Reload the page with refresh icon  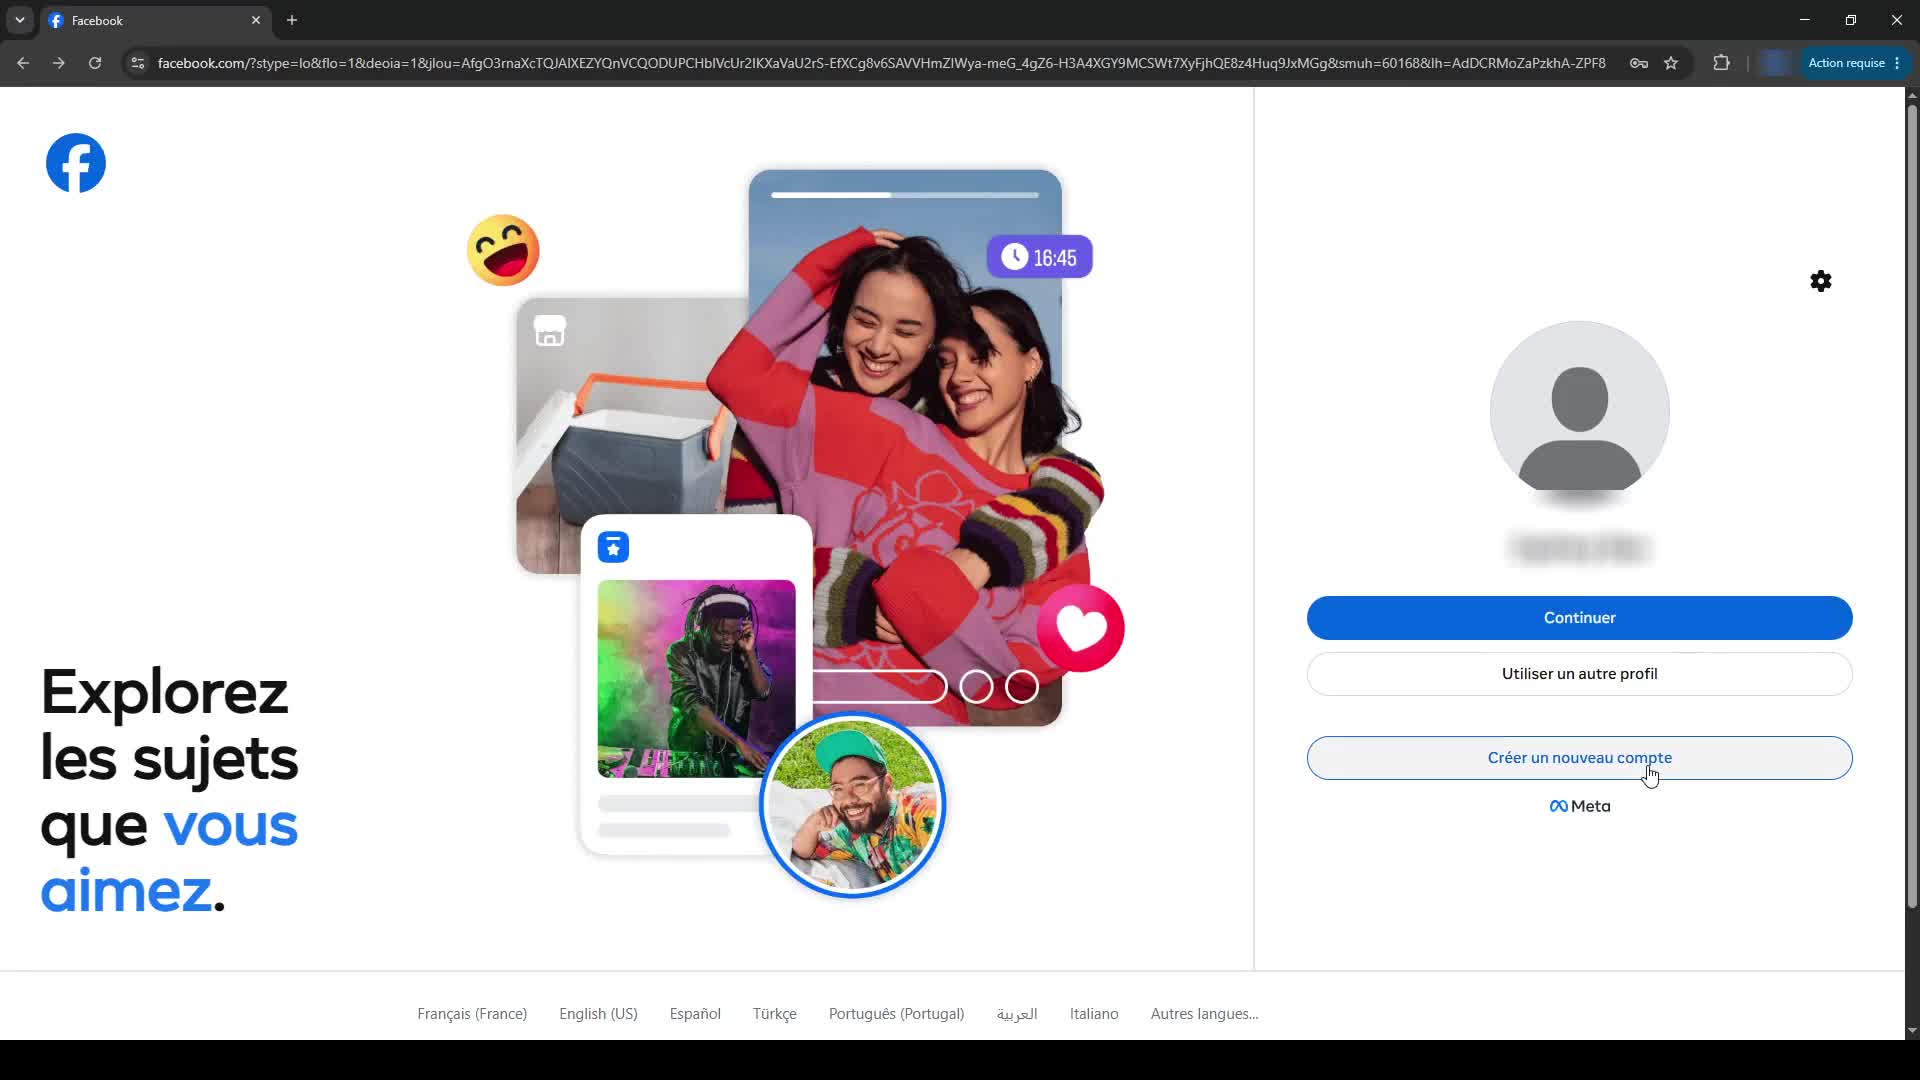tap(95, 63)
